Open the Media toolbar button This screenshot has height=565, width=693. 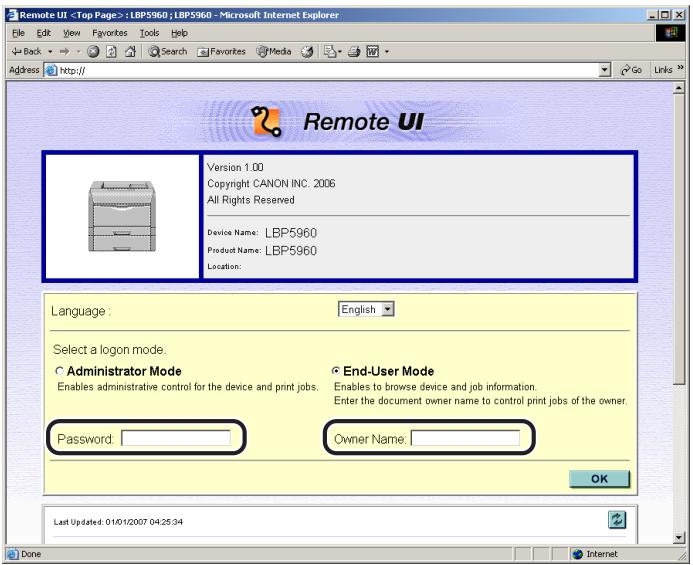(x=274, y=52)
